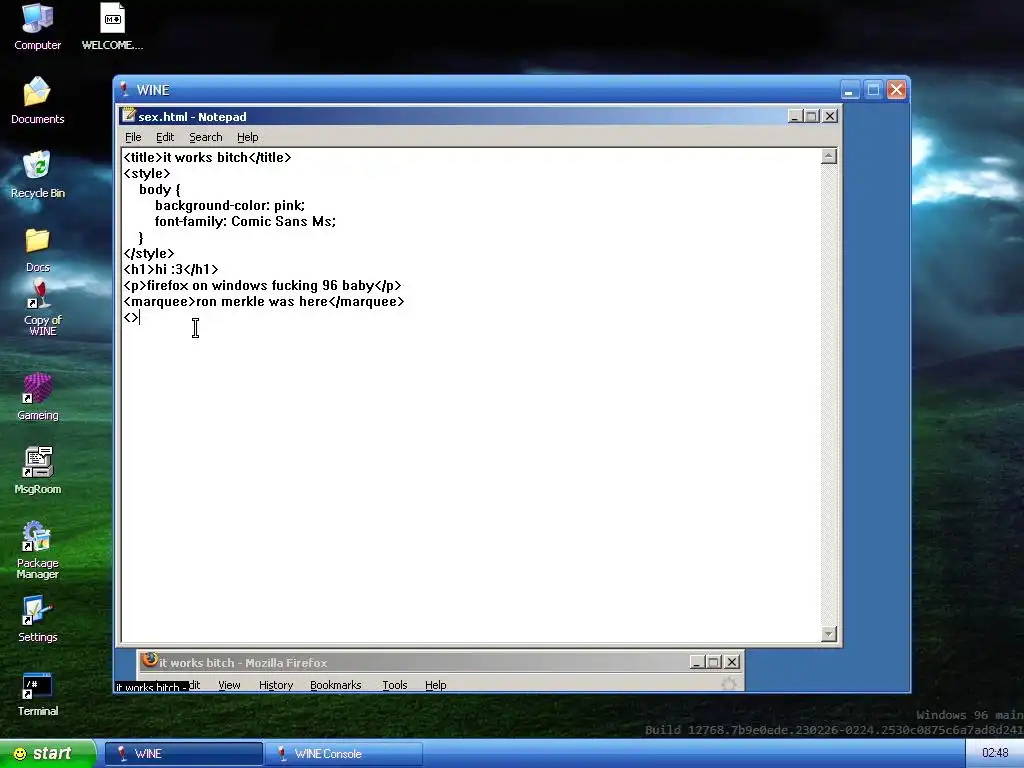1024x768 pixels.
Task: Open the Firefox Tools menu
Action: tap(394, 684)
